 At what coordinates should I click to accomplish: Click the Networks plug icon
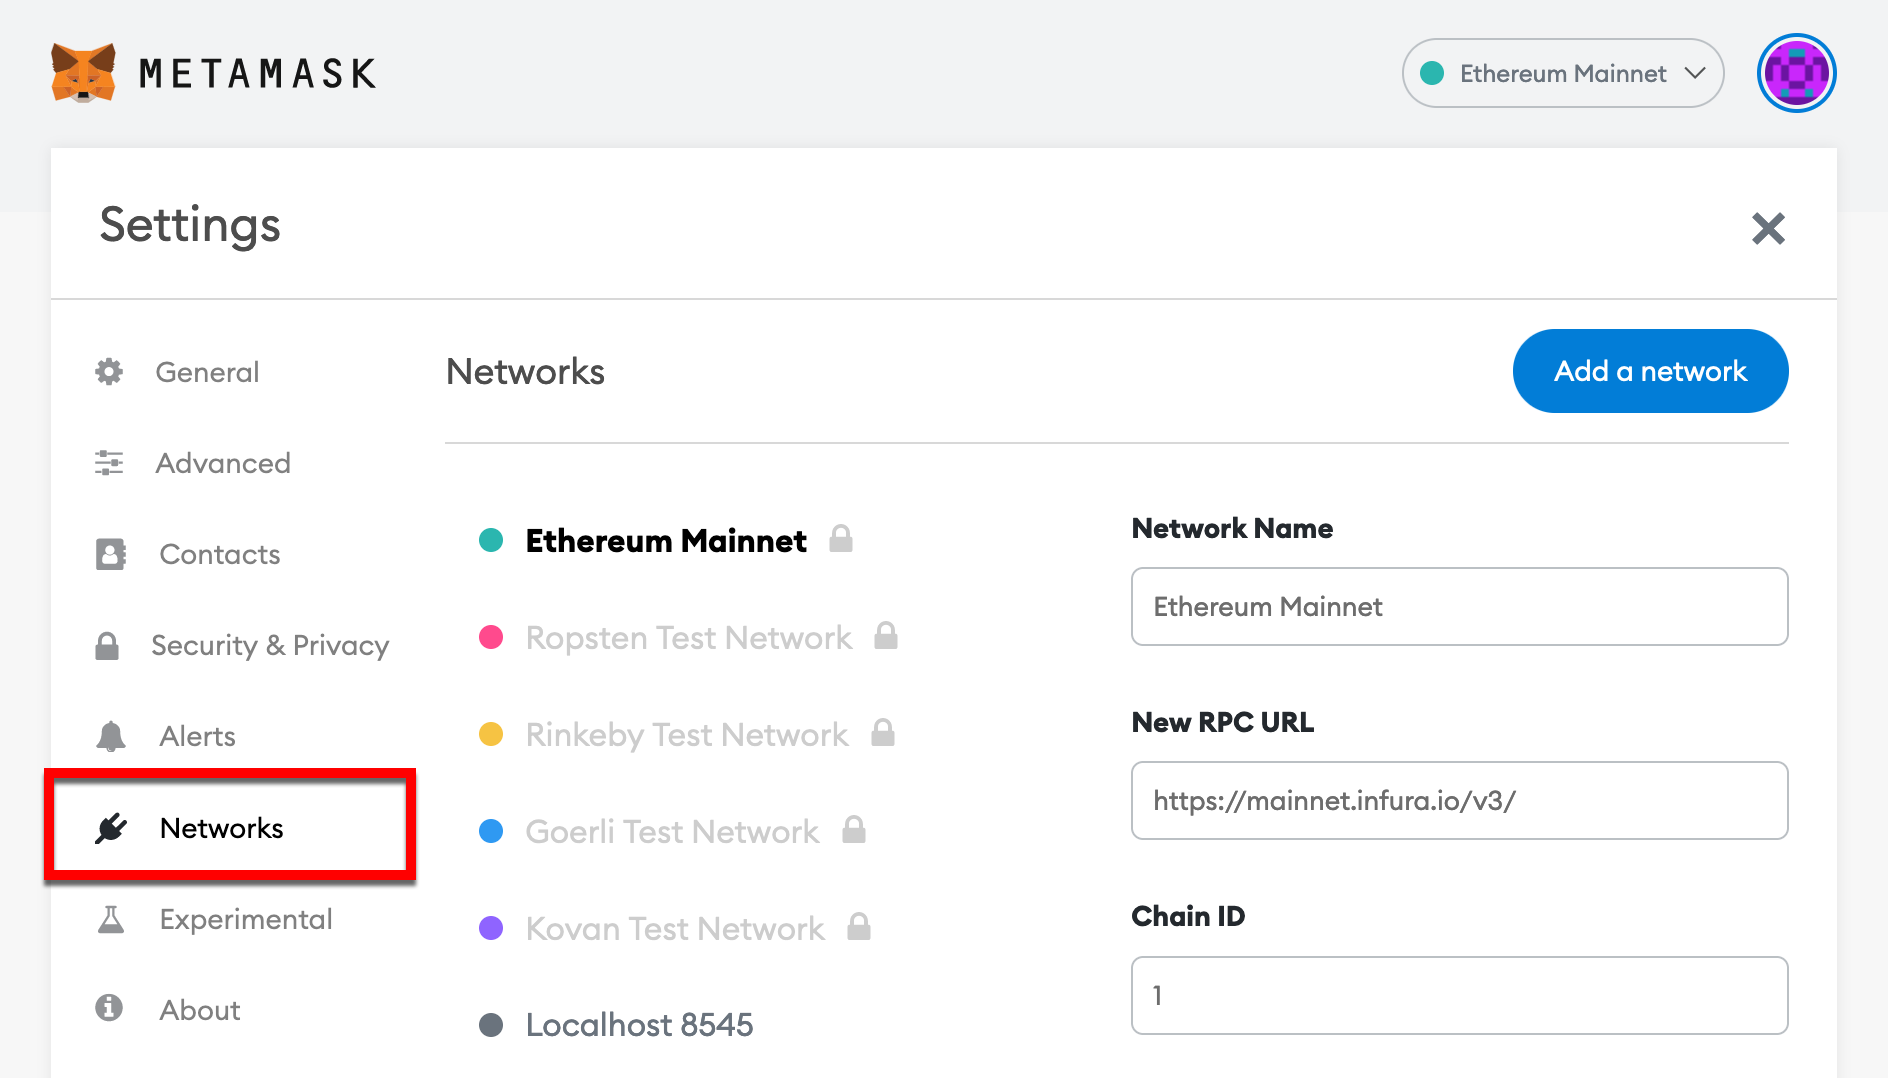click(x=111, y=828)
